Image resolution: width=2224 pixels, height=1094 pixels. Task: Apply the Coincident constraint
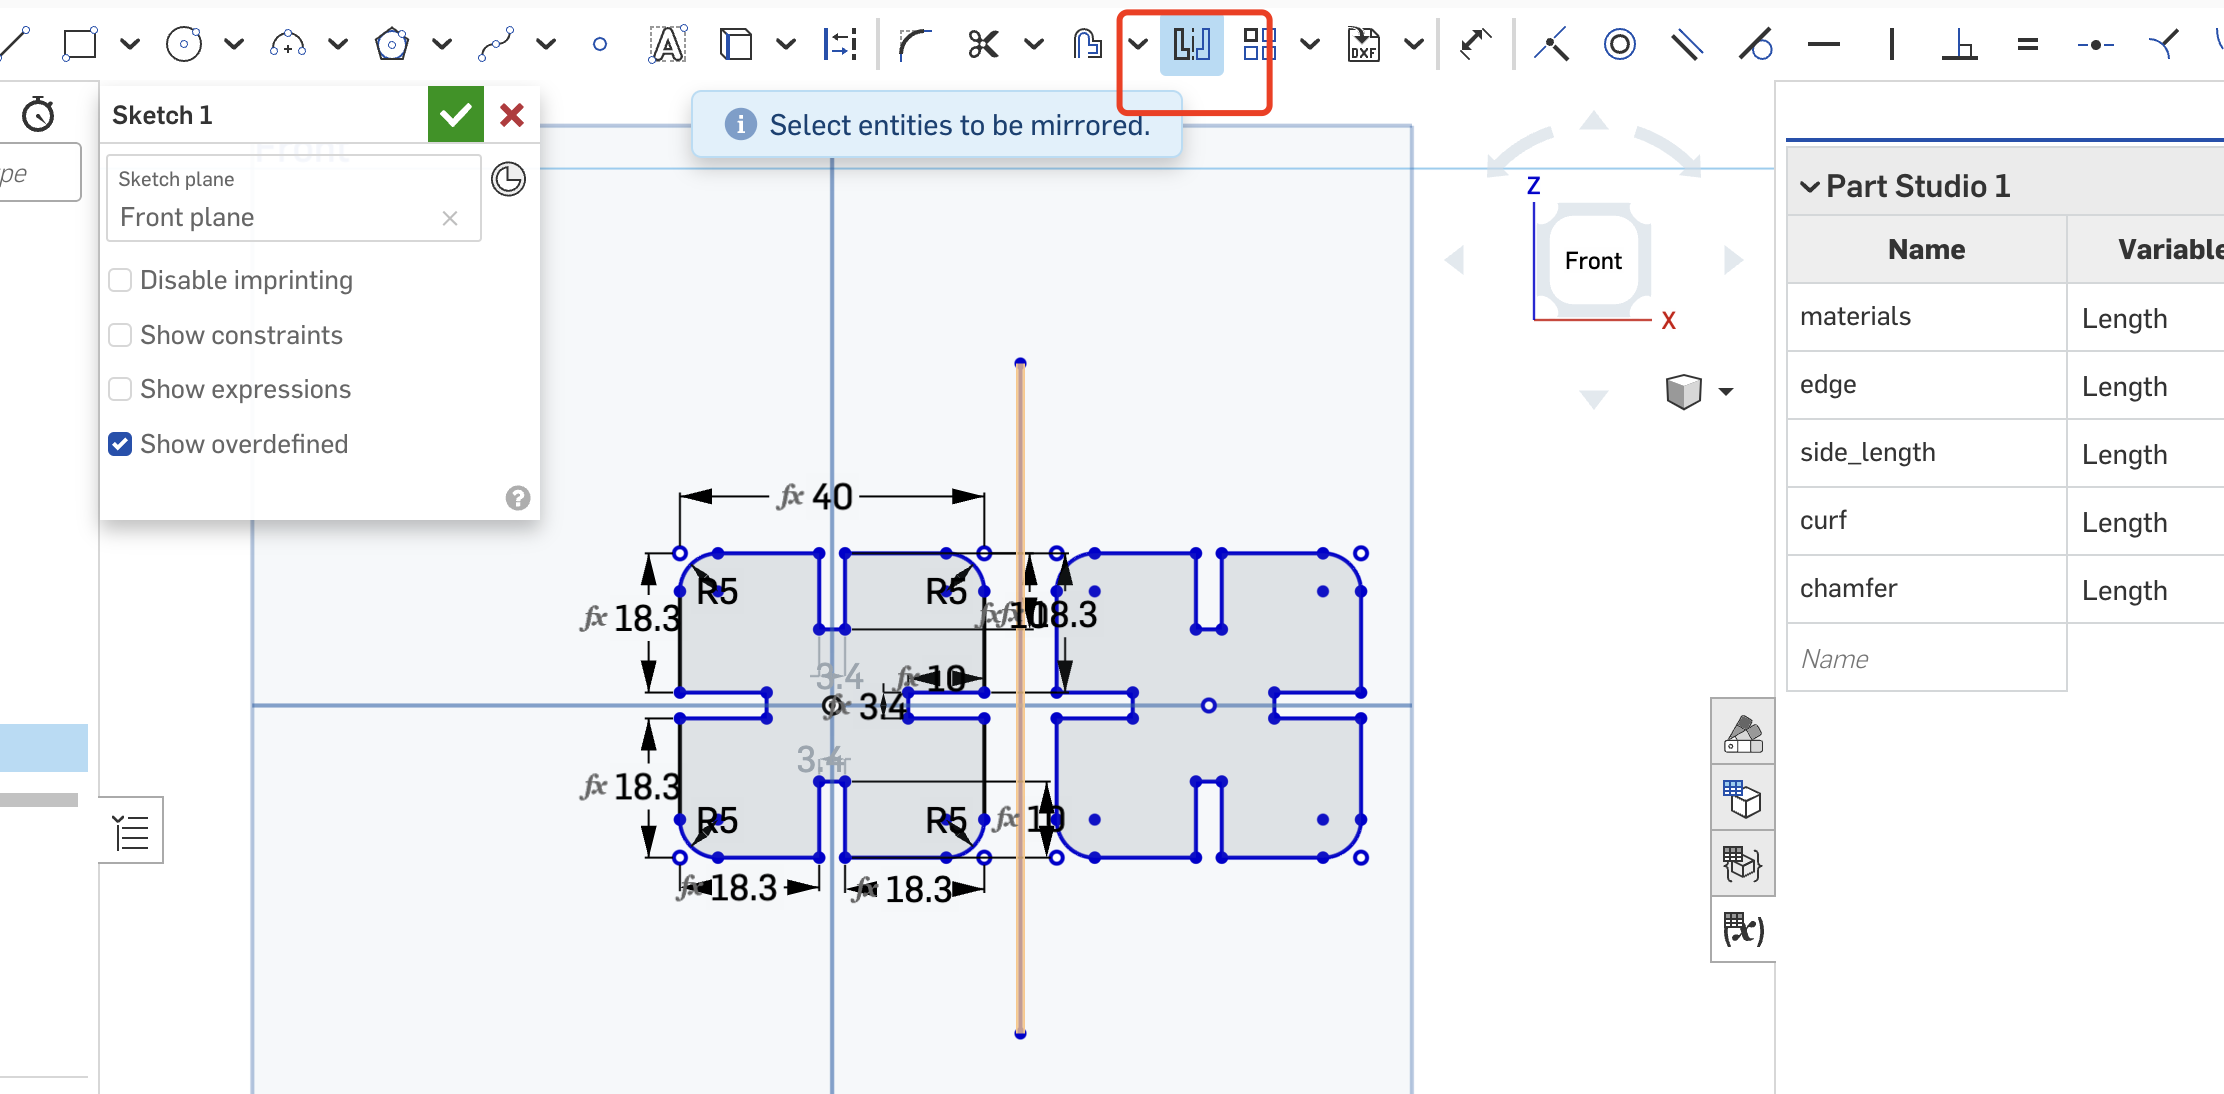(x=1552, y=44)
